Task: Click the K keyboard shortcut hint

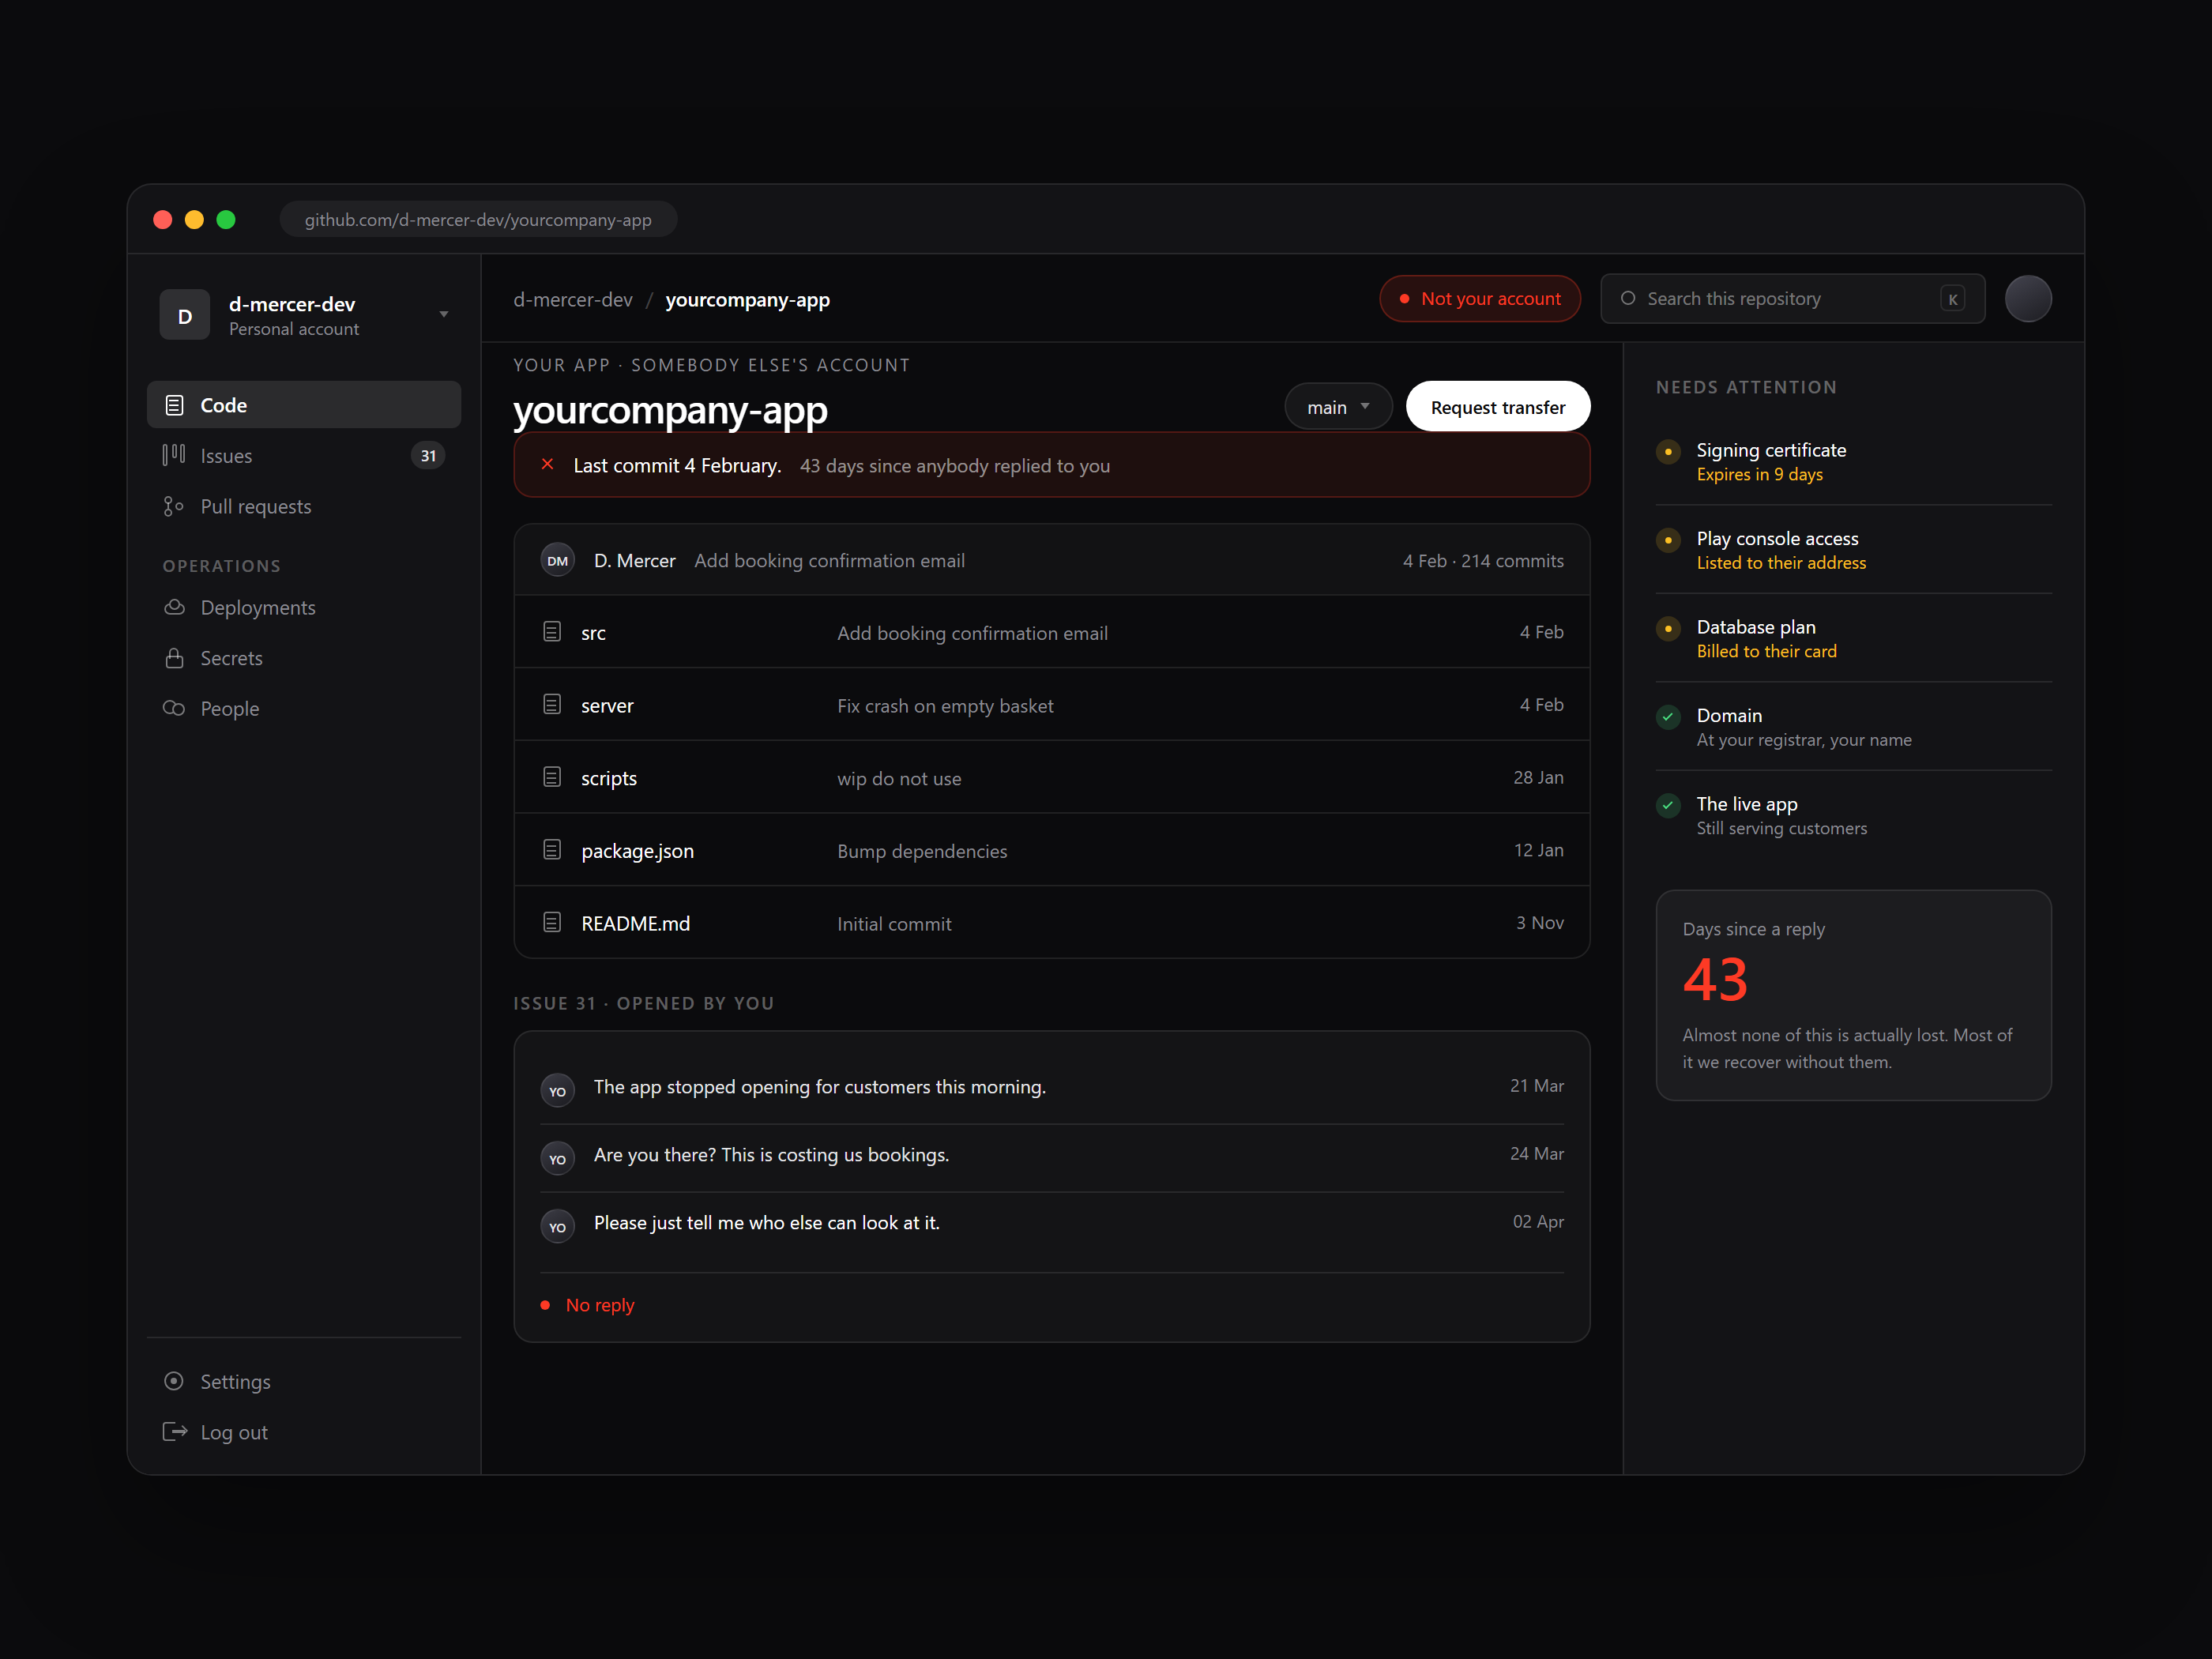Action: (x=1952, y=299)
